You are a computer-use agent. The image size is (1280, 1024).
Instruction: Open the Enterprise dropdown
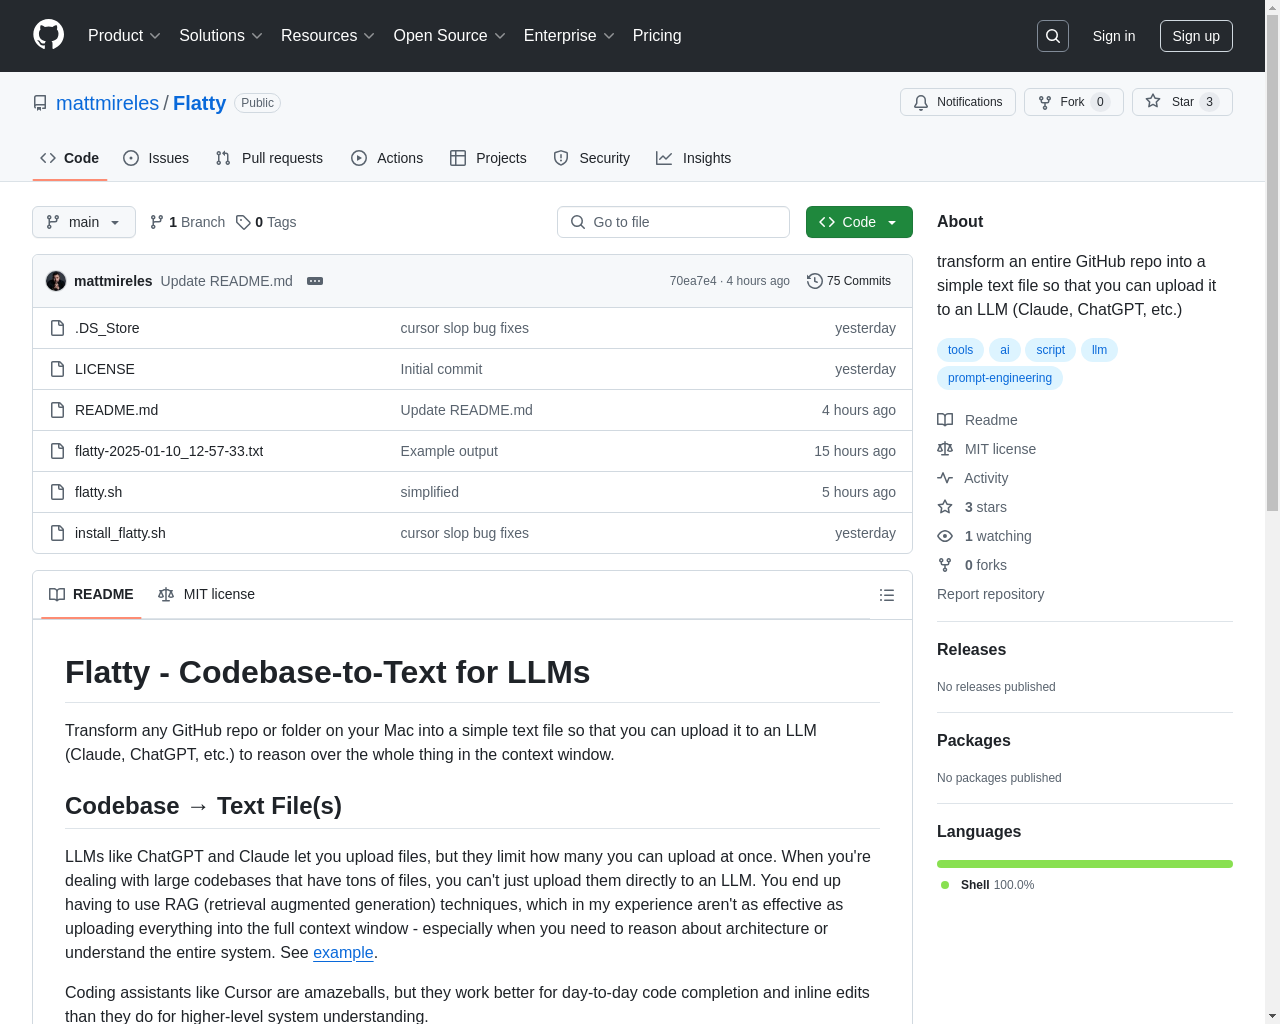[569, 36]
